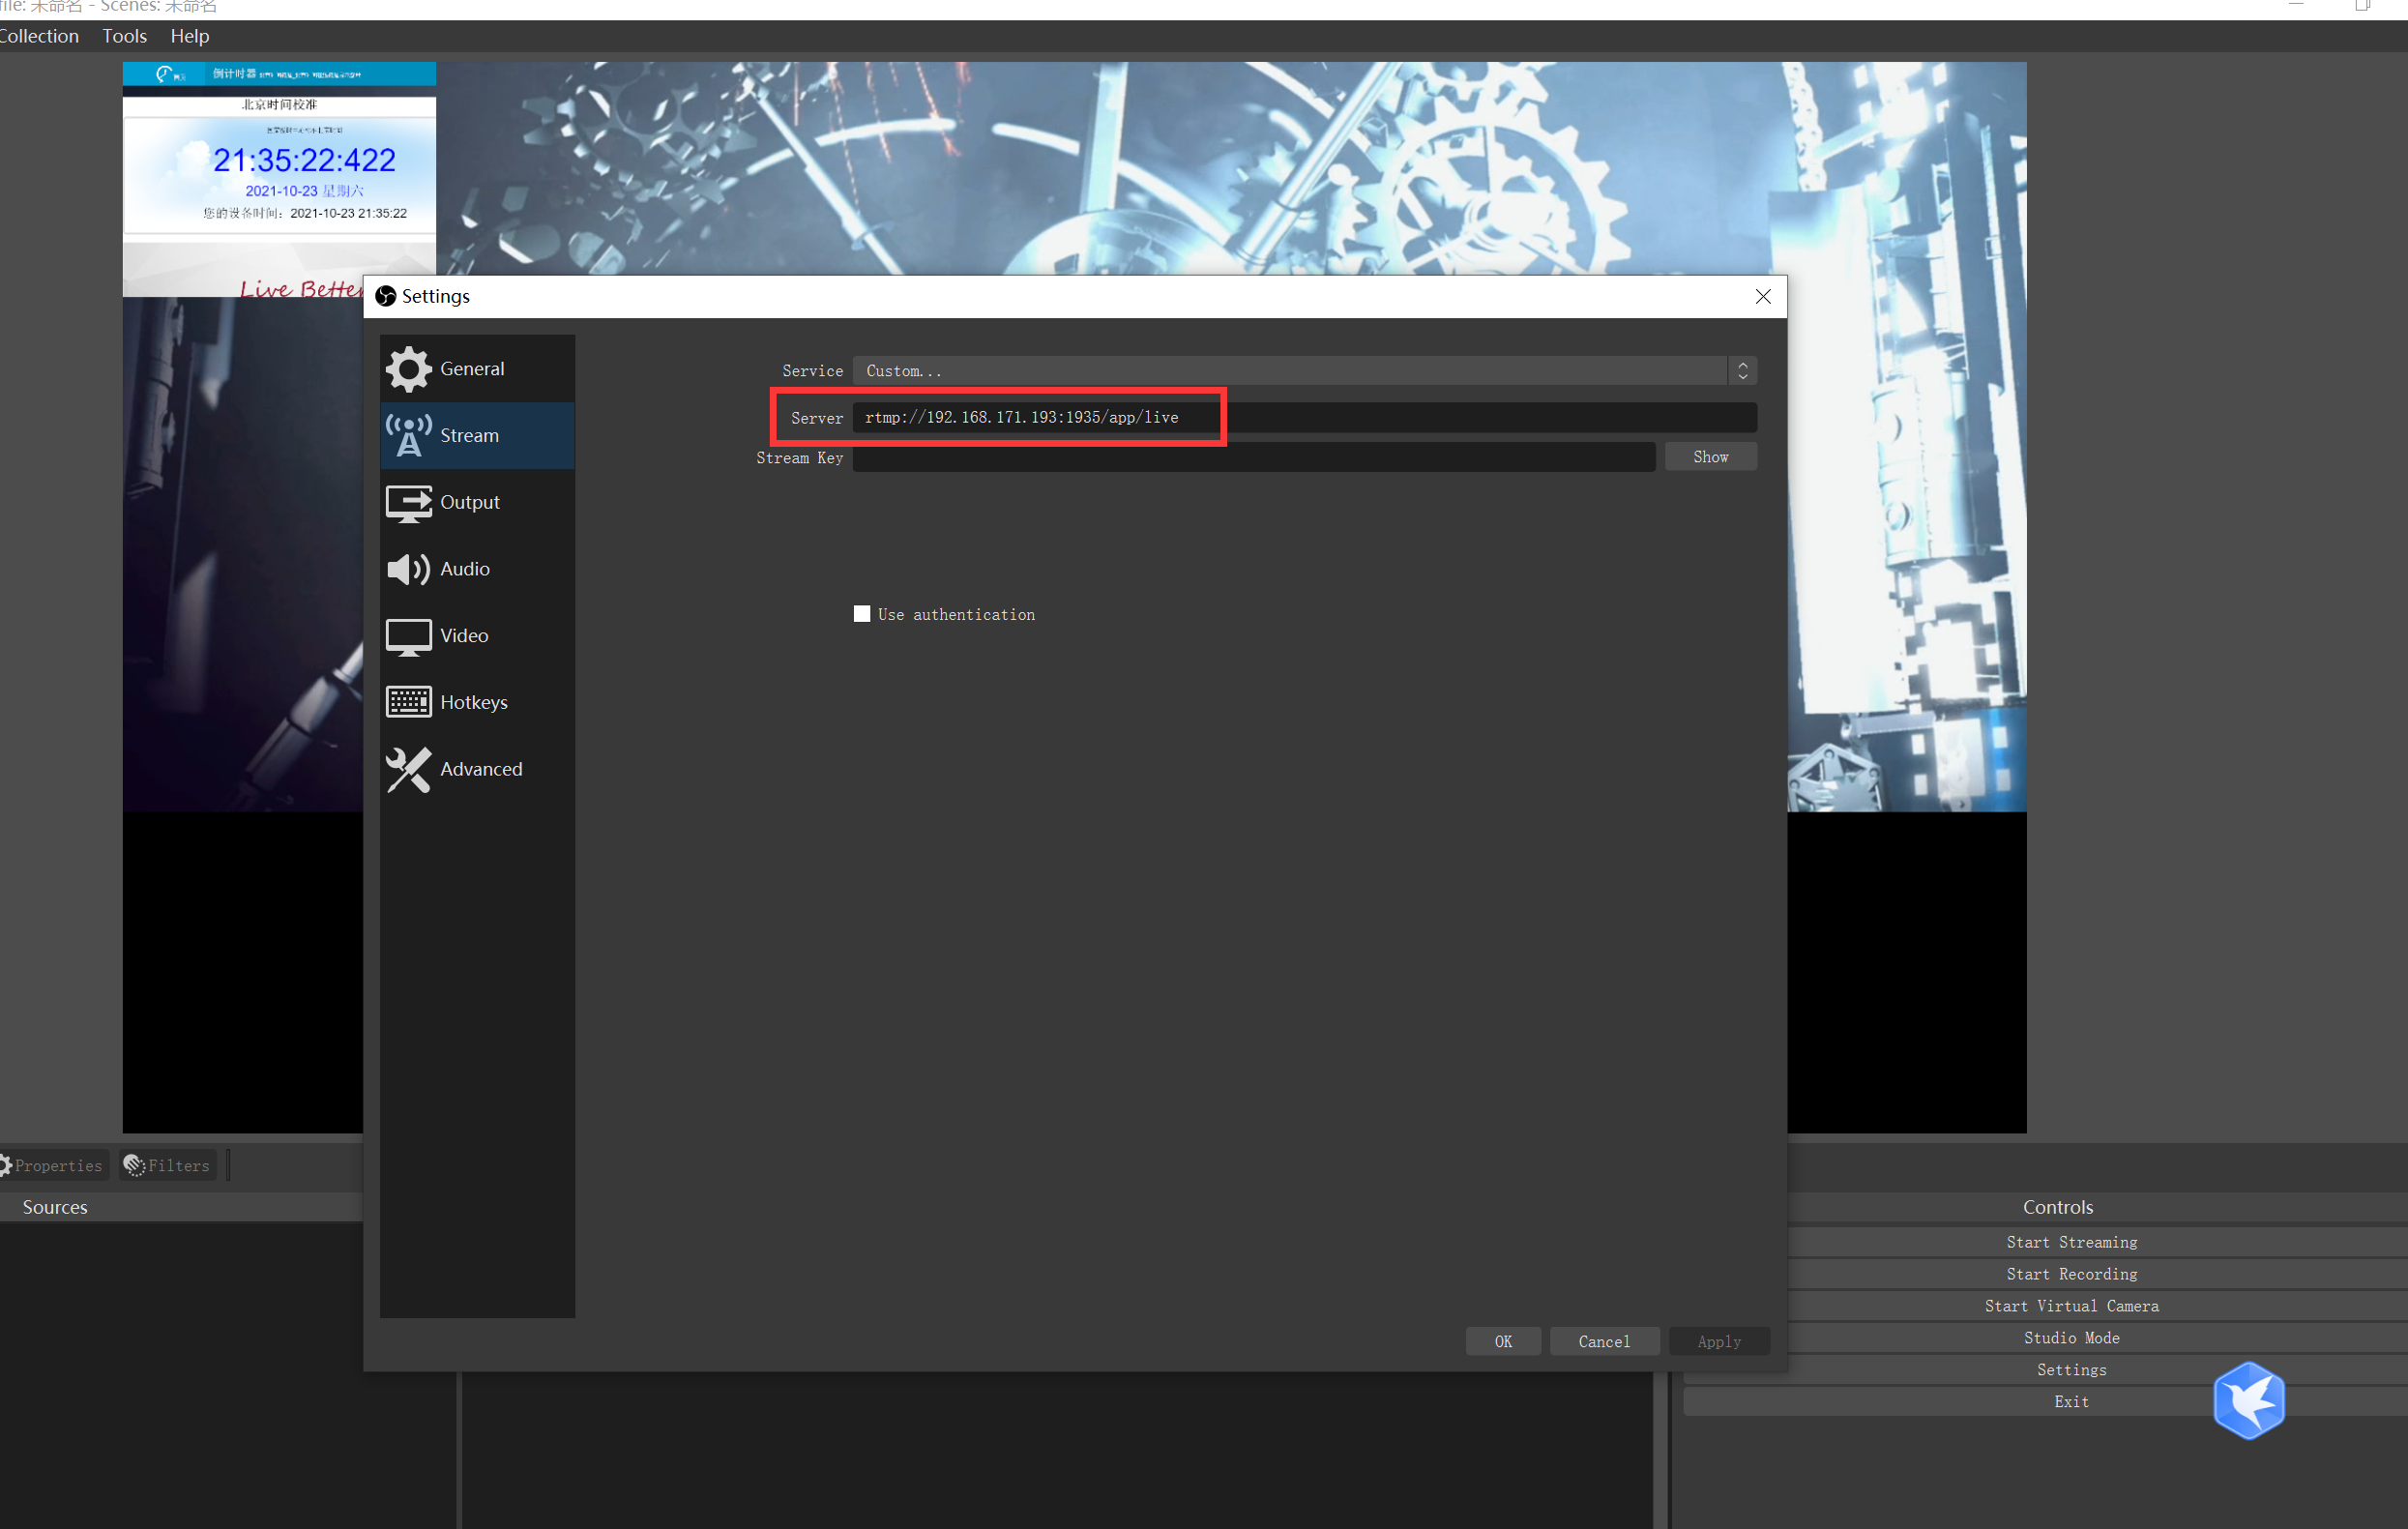2408x1529 pixels.
Task: Open the Service dropdown showing Custom
Action: click(x=1290, y=370)
